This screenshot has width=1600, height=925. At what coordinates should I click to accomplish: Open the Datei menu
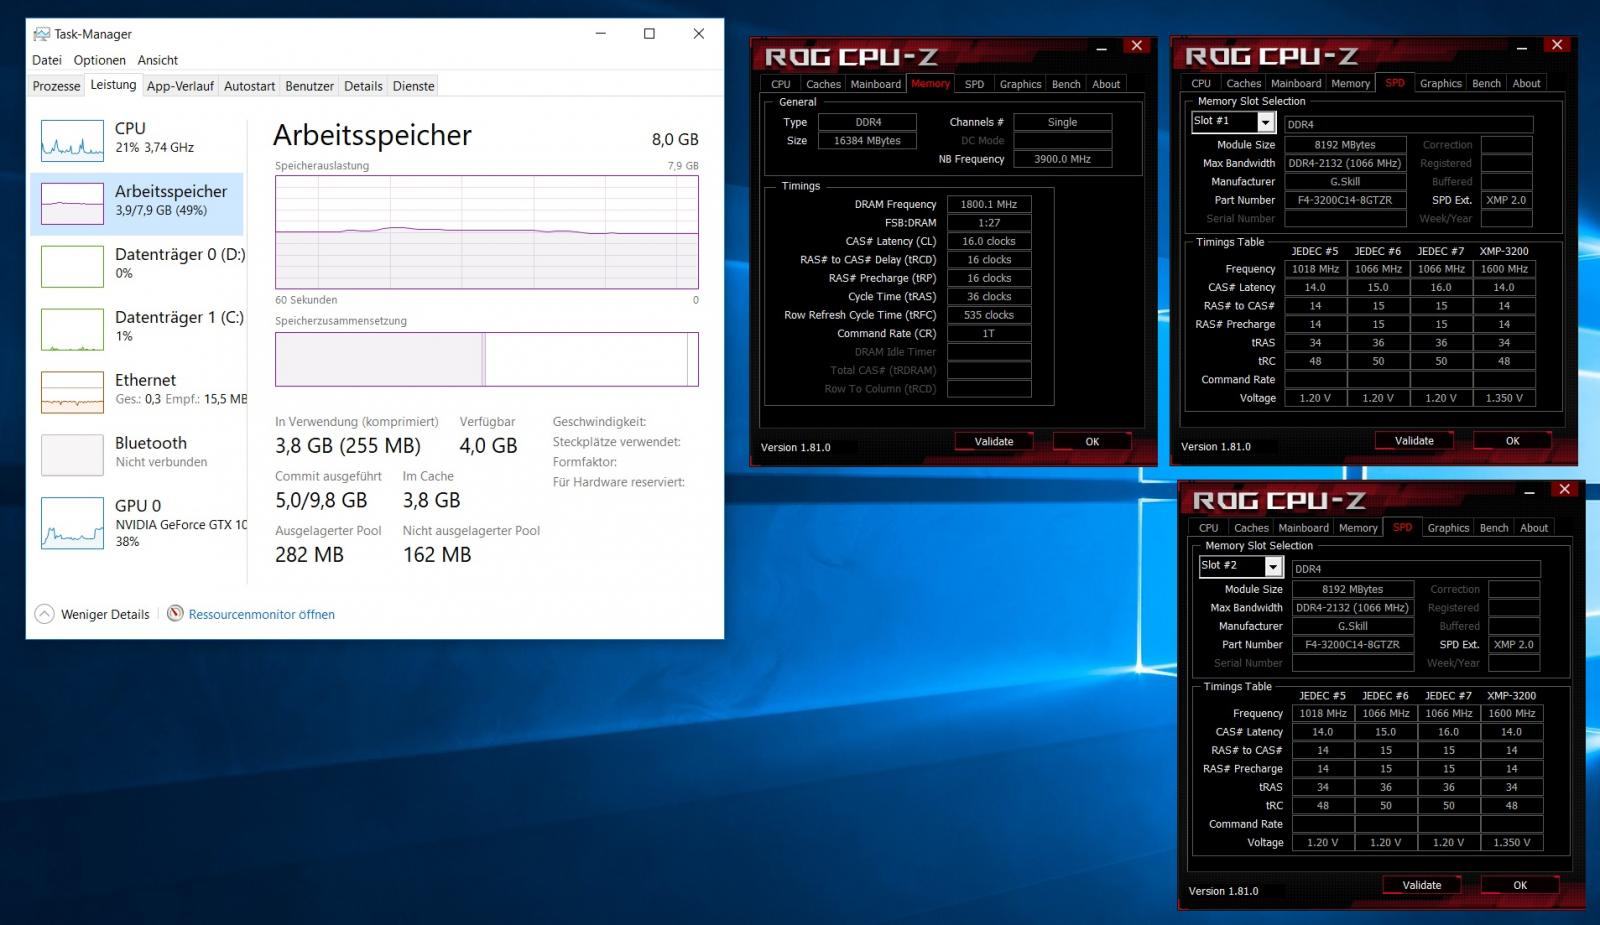[x=47, y=60]
